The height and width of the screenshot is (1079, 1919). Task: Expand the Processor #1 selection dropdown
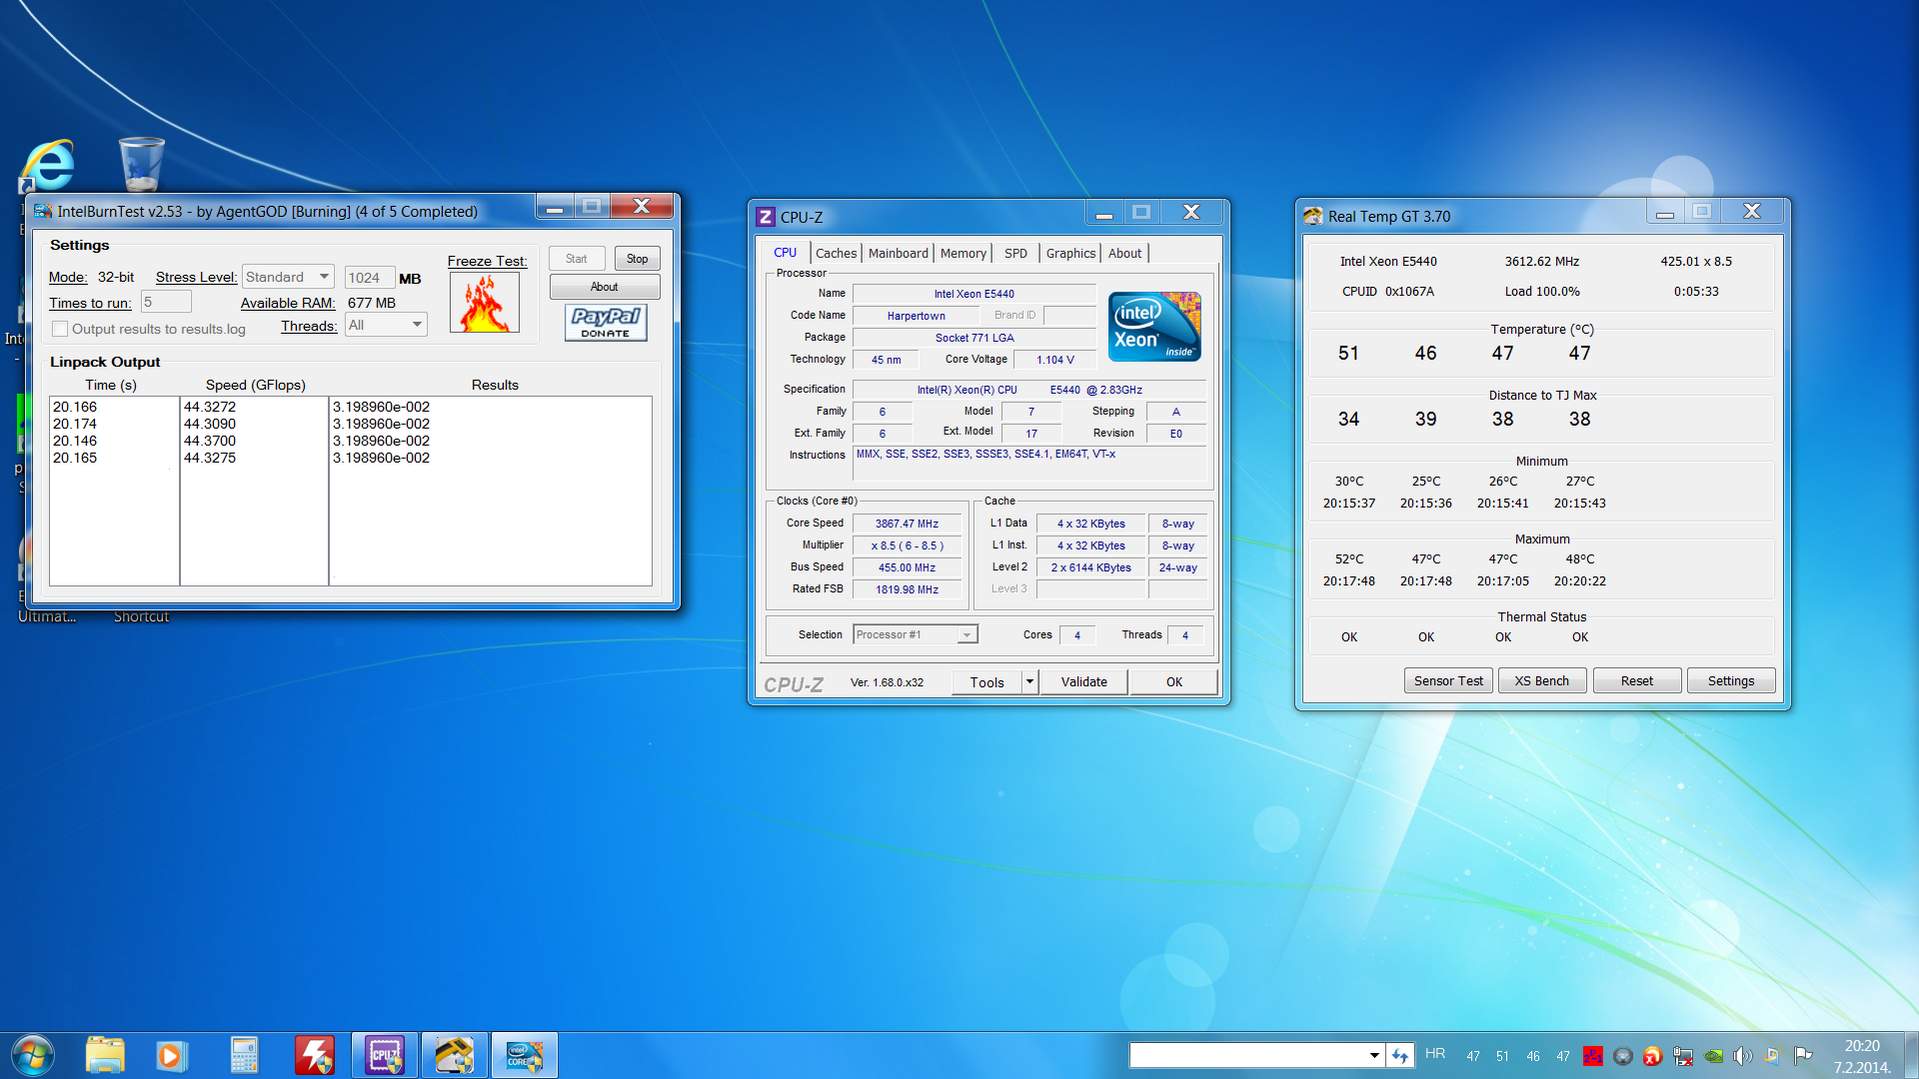point(966,635)
